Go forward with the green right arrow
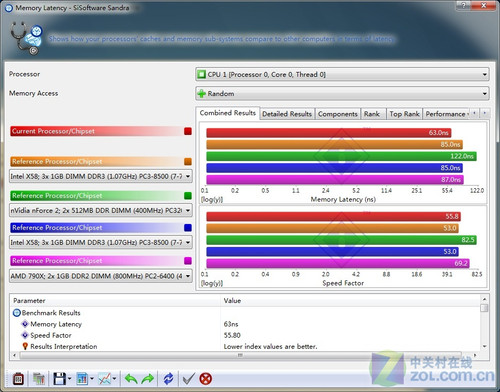Screen dimensions: 500x392 click(148, 379)
